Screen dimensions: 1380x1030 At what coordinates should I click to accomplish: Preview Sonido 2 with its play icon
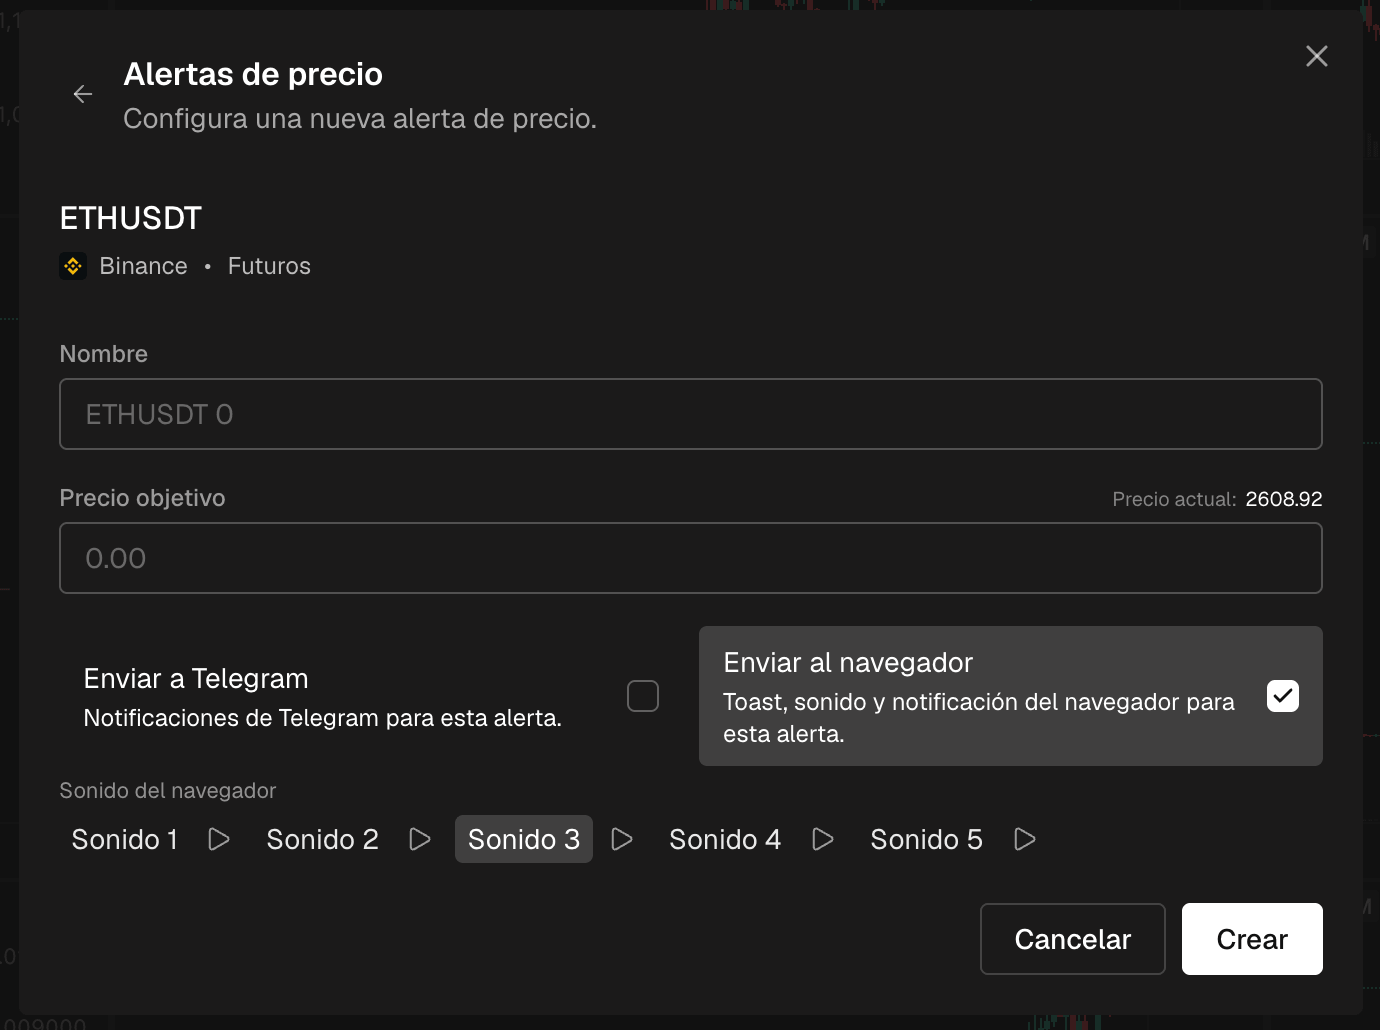[420, 839]
